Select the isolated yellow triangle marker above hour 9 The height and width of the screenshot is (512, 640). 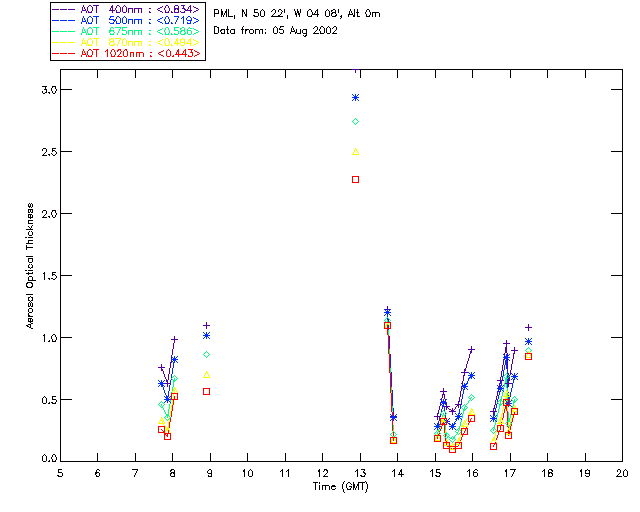tap(207, 375)
